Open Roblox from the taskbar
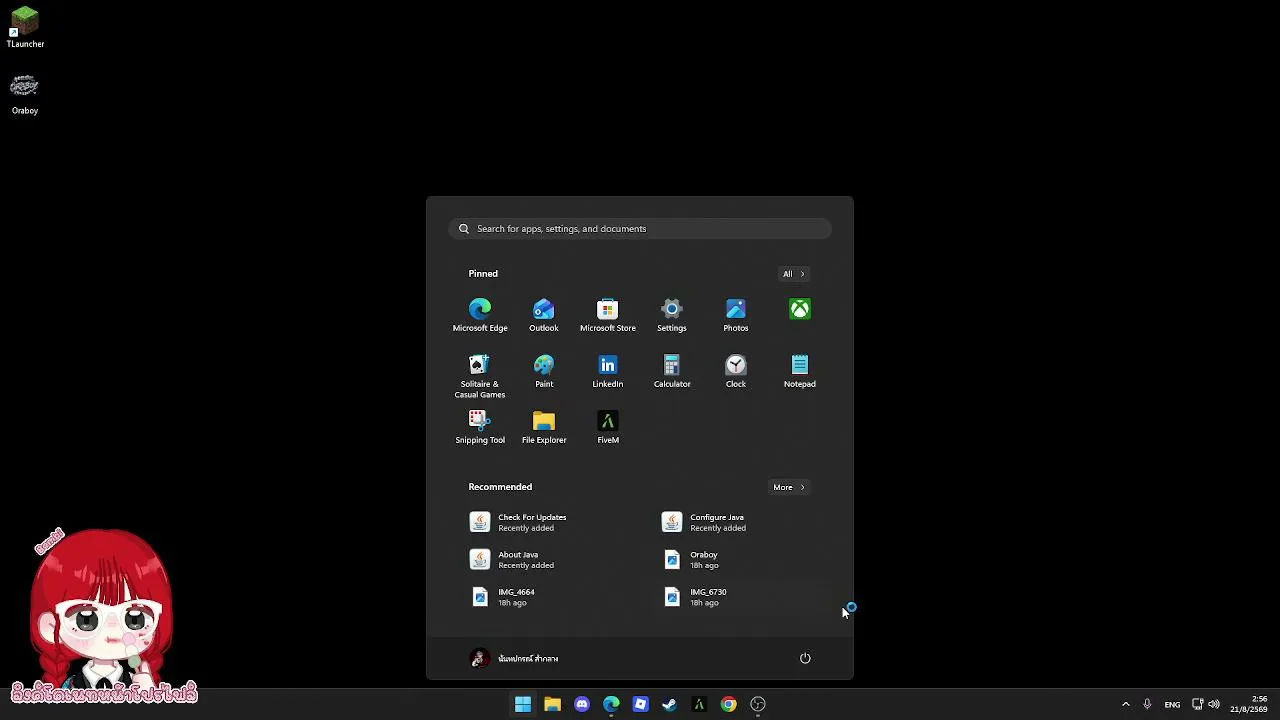The width and height of the screenshot is (1280, 720). pyautogui.click(x=641, y=704)
